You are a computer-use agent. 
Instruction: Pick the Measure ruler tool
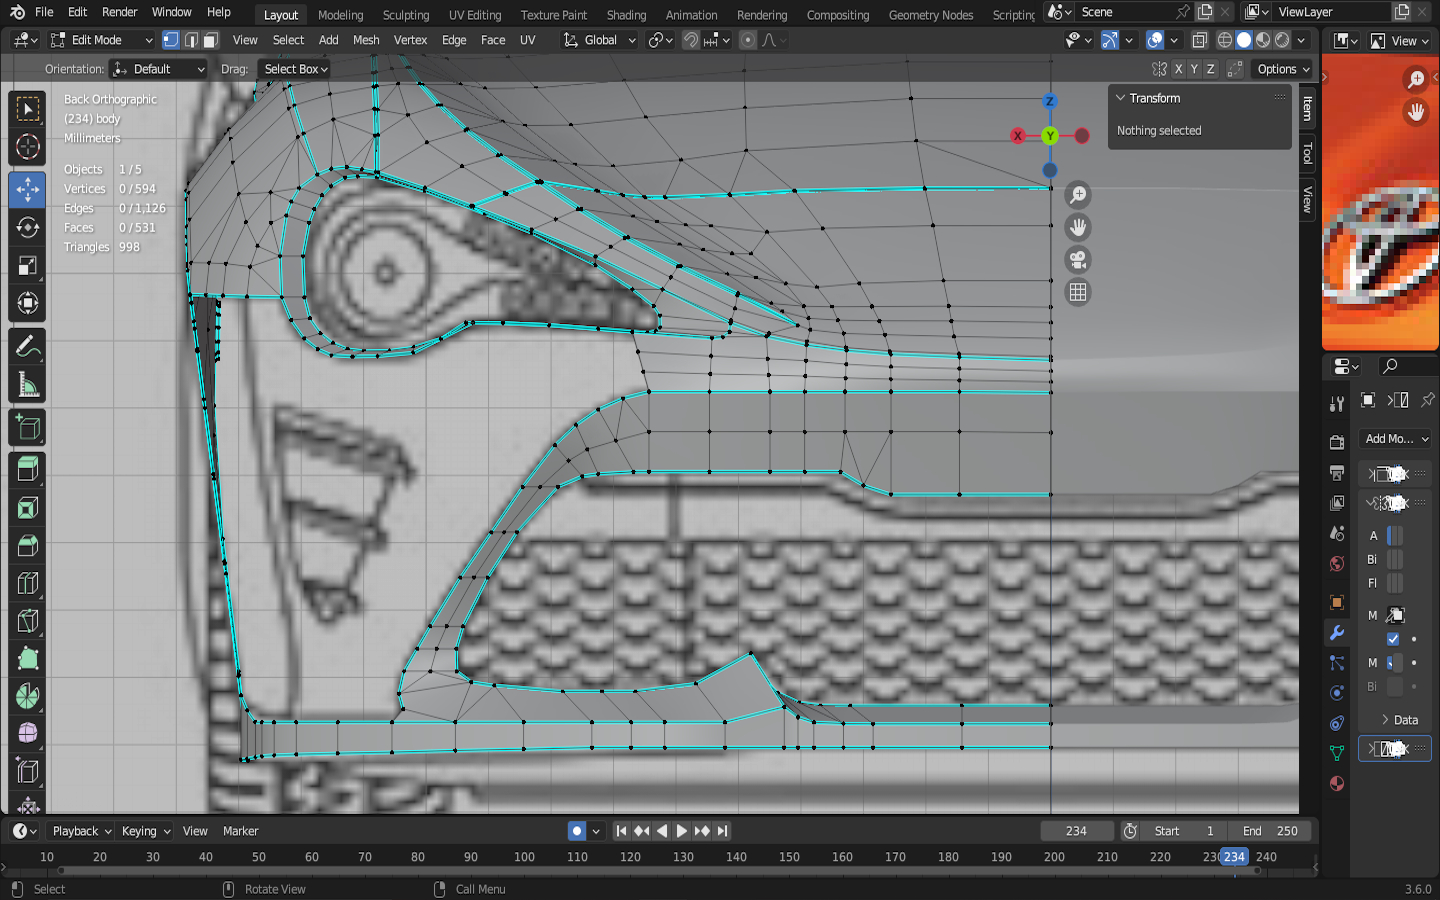[x=28, y=385]
